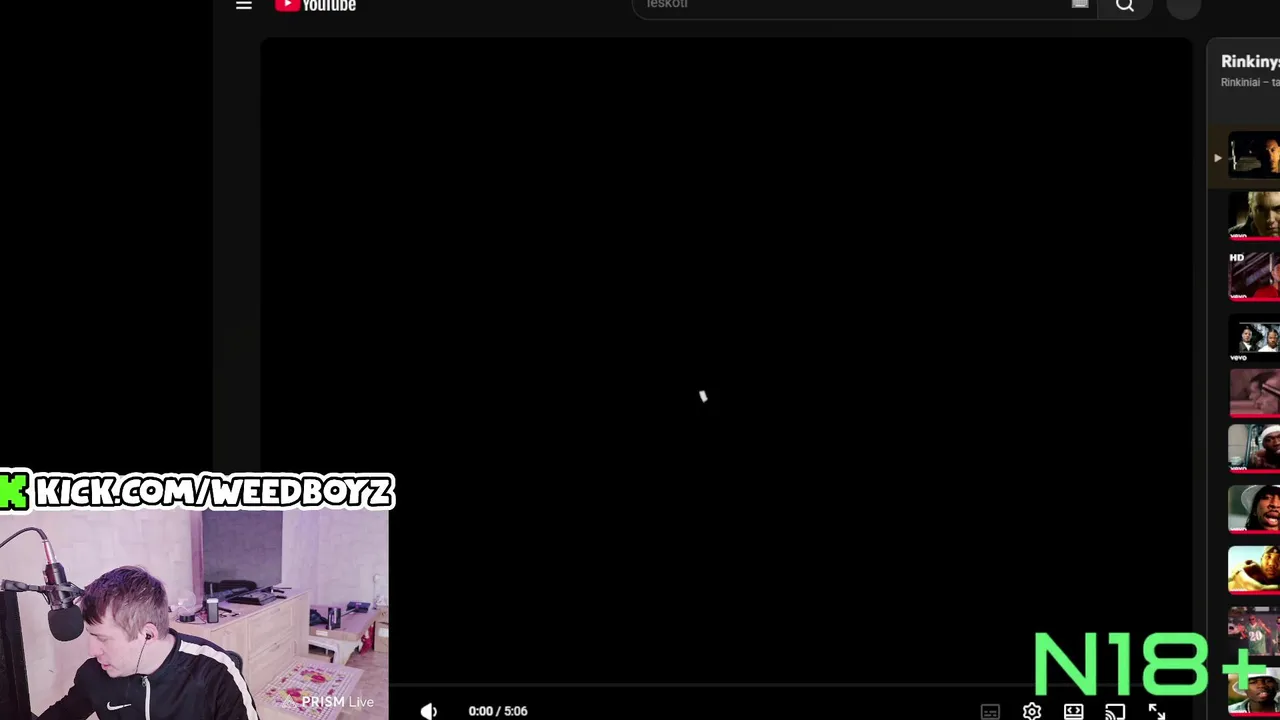Play the playlist video with the blond man

[x=1254, y=215]
